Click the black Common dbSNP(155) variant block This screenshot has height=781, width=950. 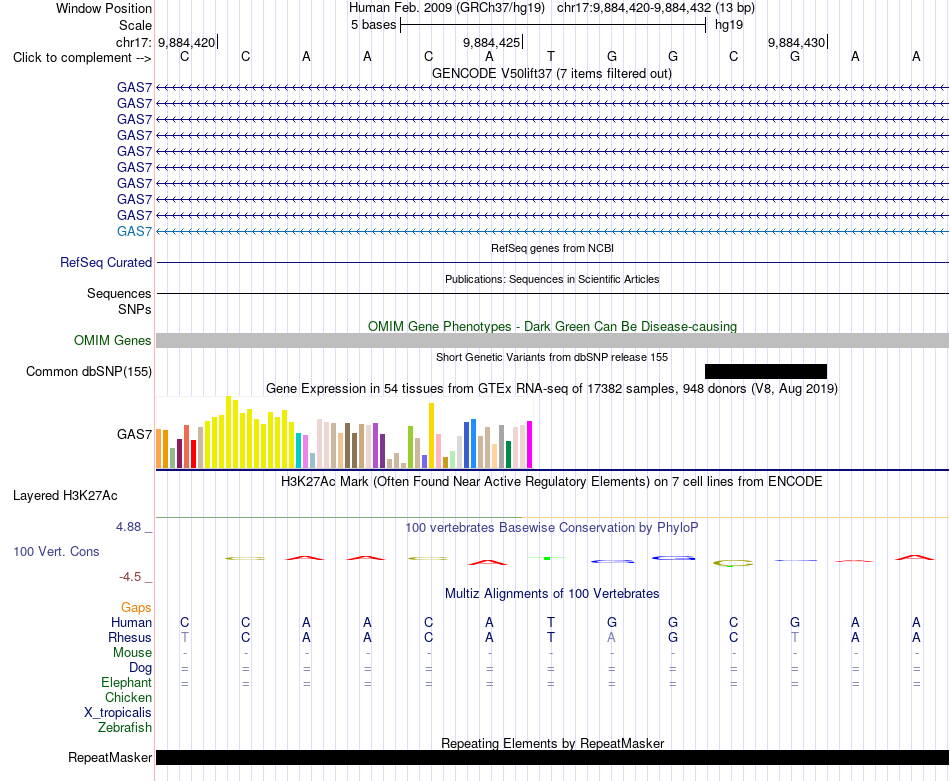pyautogui.click(x=766, y=371)
